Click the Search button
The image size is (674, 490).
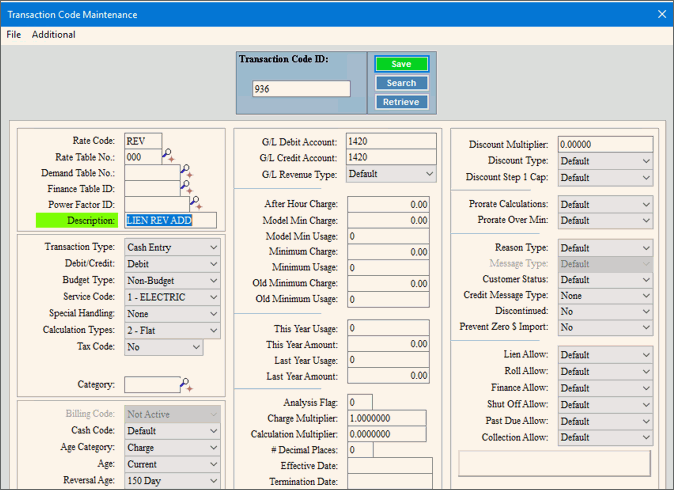[401, 83]
